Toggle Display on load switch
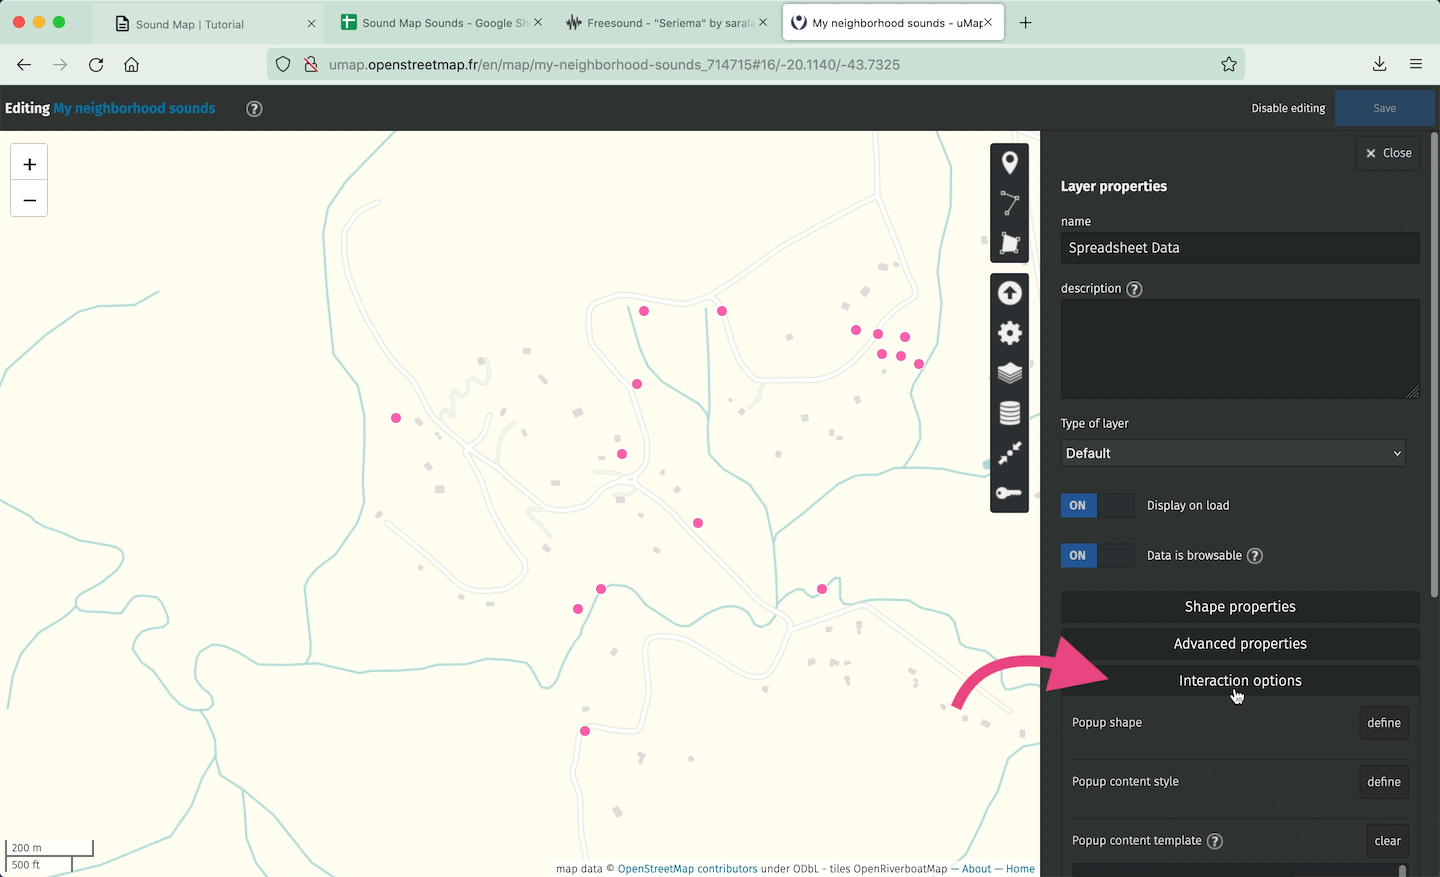1440x877 pixels. [1097, 506]
